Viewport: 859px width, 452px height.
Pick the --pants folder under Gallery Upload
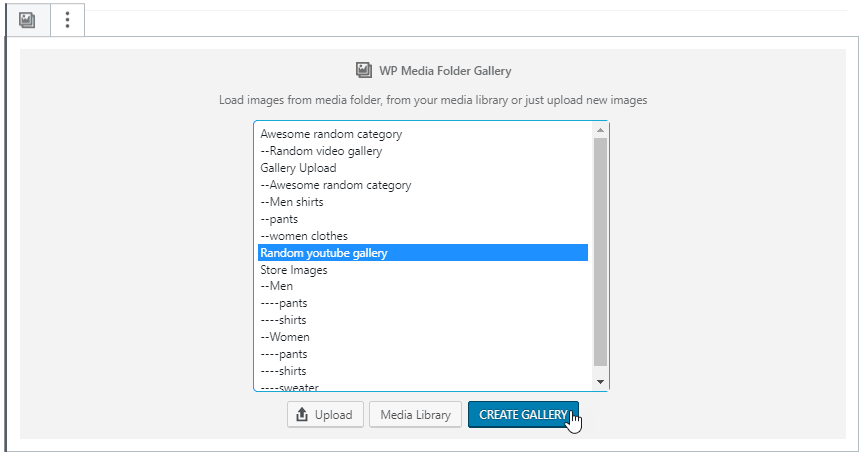pyautogui.click(x=279, y=219)
